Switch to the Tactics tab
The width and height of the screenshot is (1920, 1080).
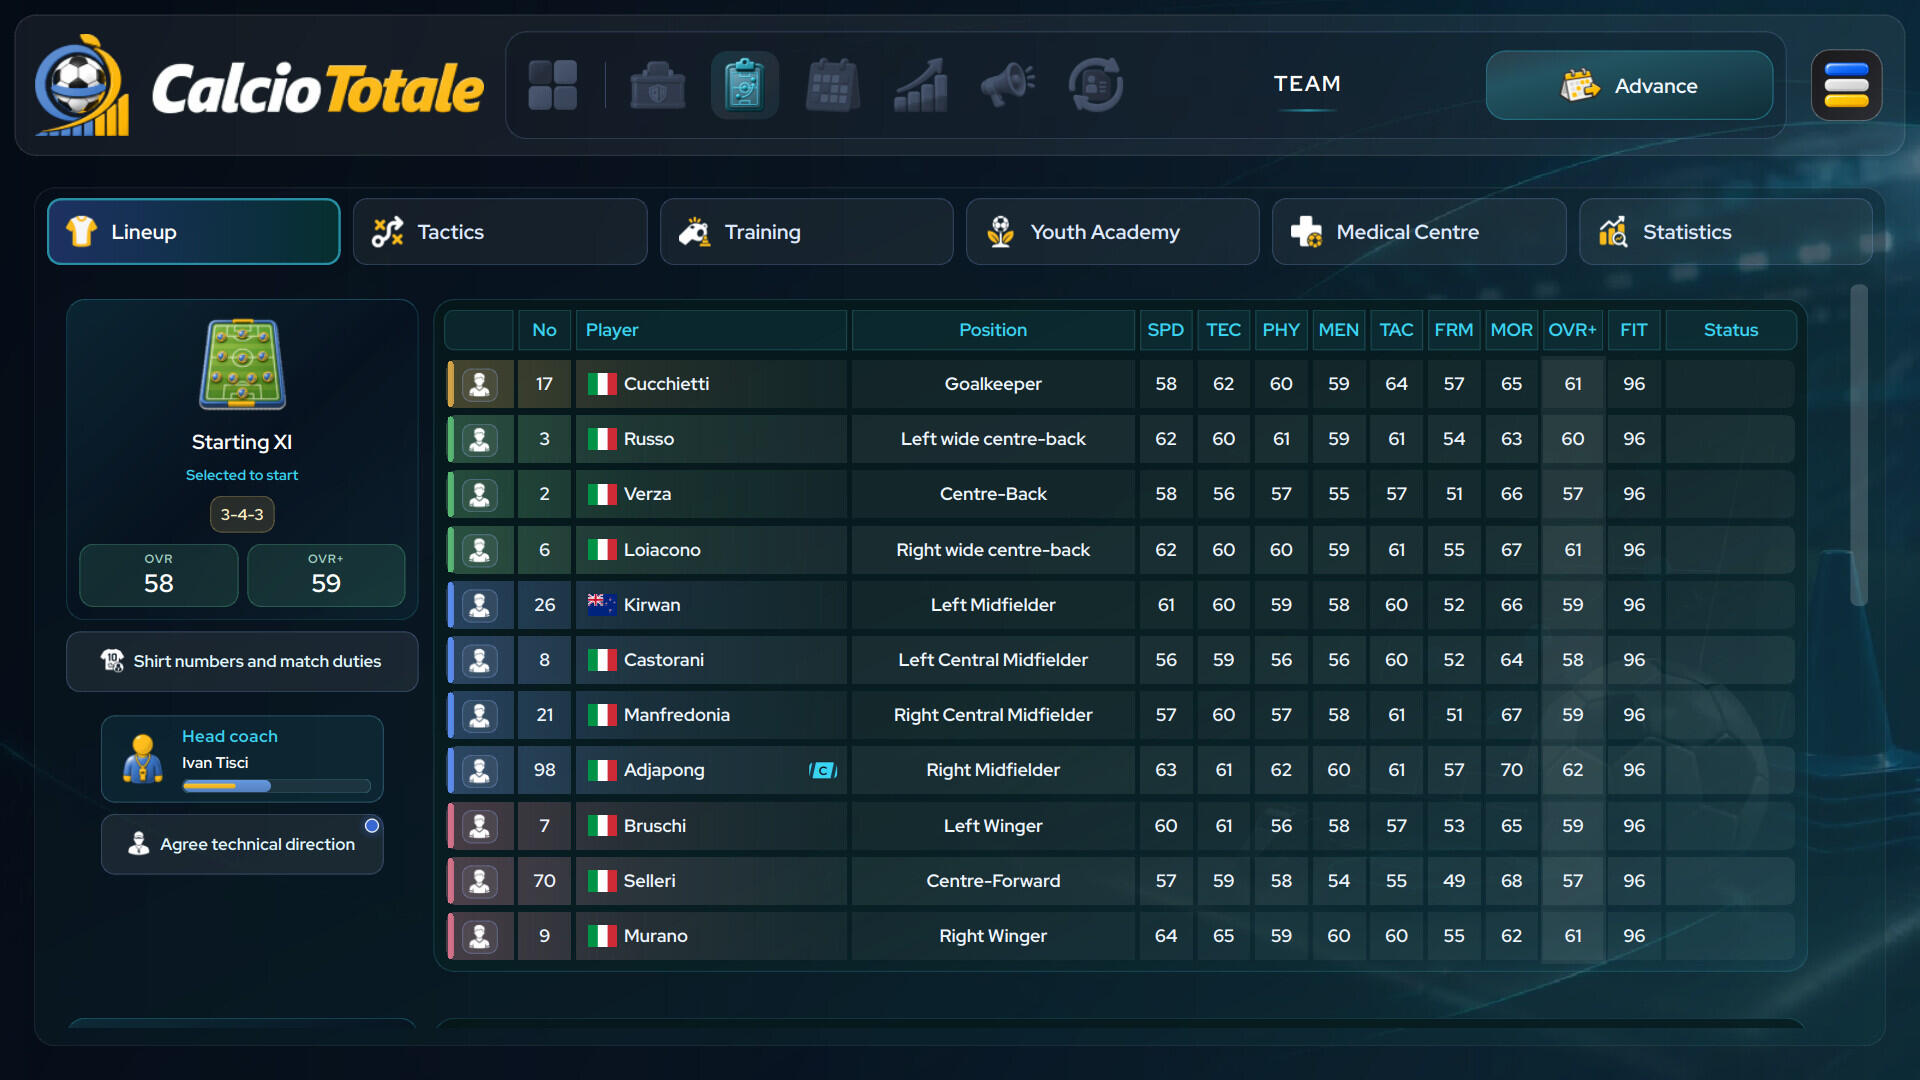[500, 232]
